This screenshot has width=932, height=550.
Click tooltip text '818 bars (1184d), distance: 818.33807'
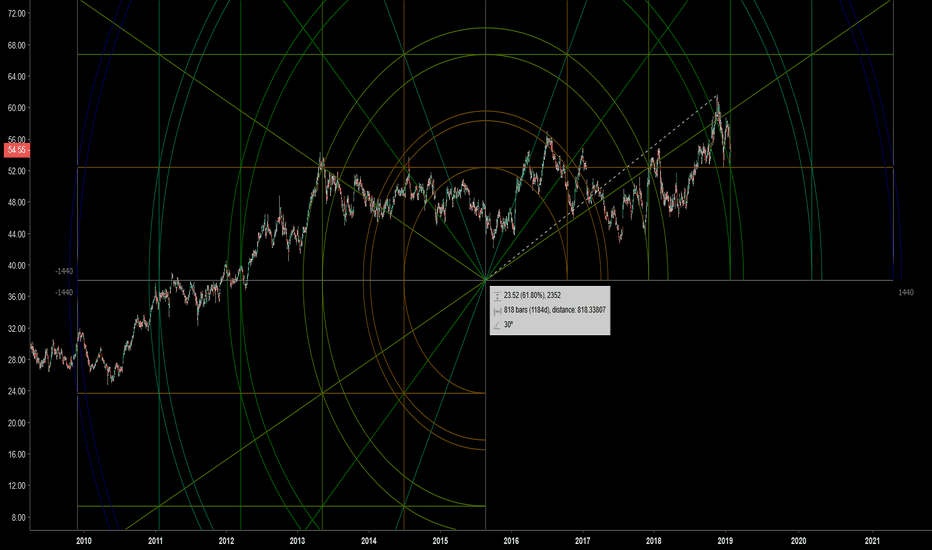(x=555, y=310)
